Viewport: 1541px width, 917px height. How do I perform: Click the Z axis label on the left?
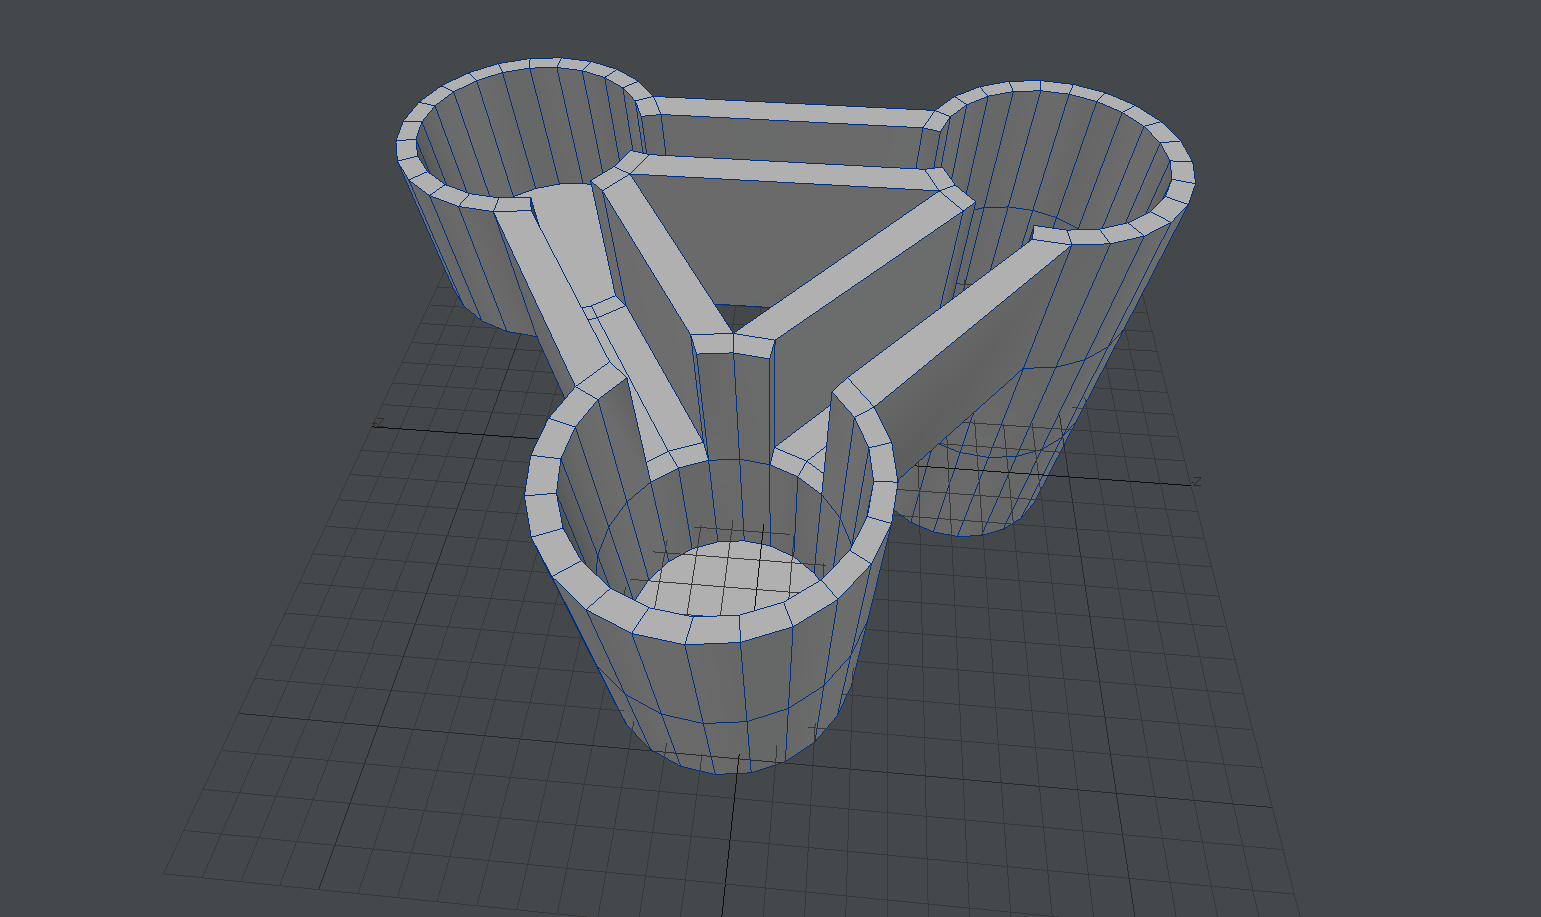click(x=378, y=423)
